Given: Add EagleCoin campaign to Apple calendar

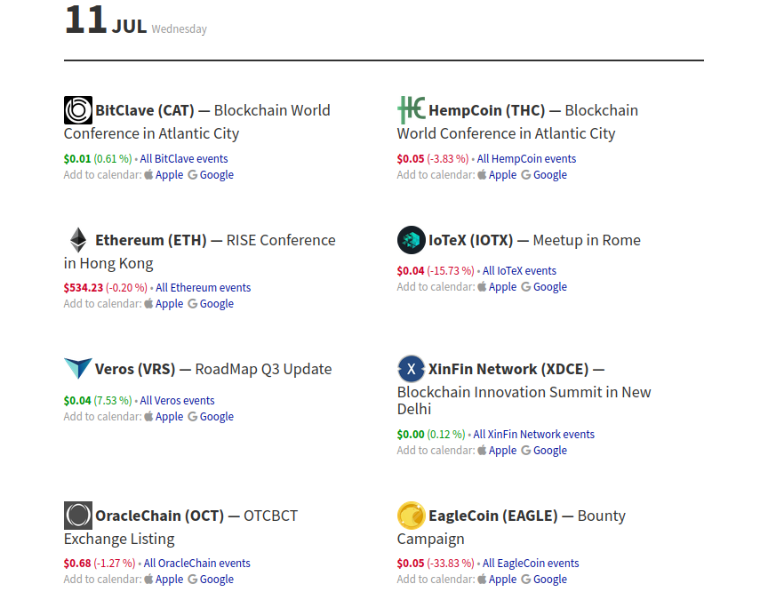Looking at the screenshot, I should click(502, 580).
